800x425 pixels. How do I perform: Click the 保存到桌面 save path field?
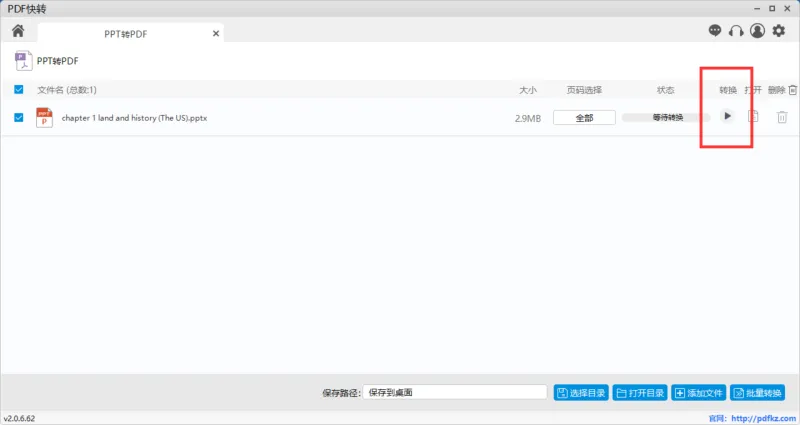(455, 392)
